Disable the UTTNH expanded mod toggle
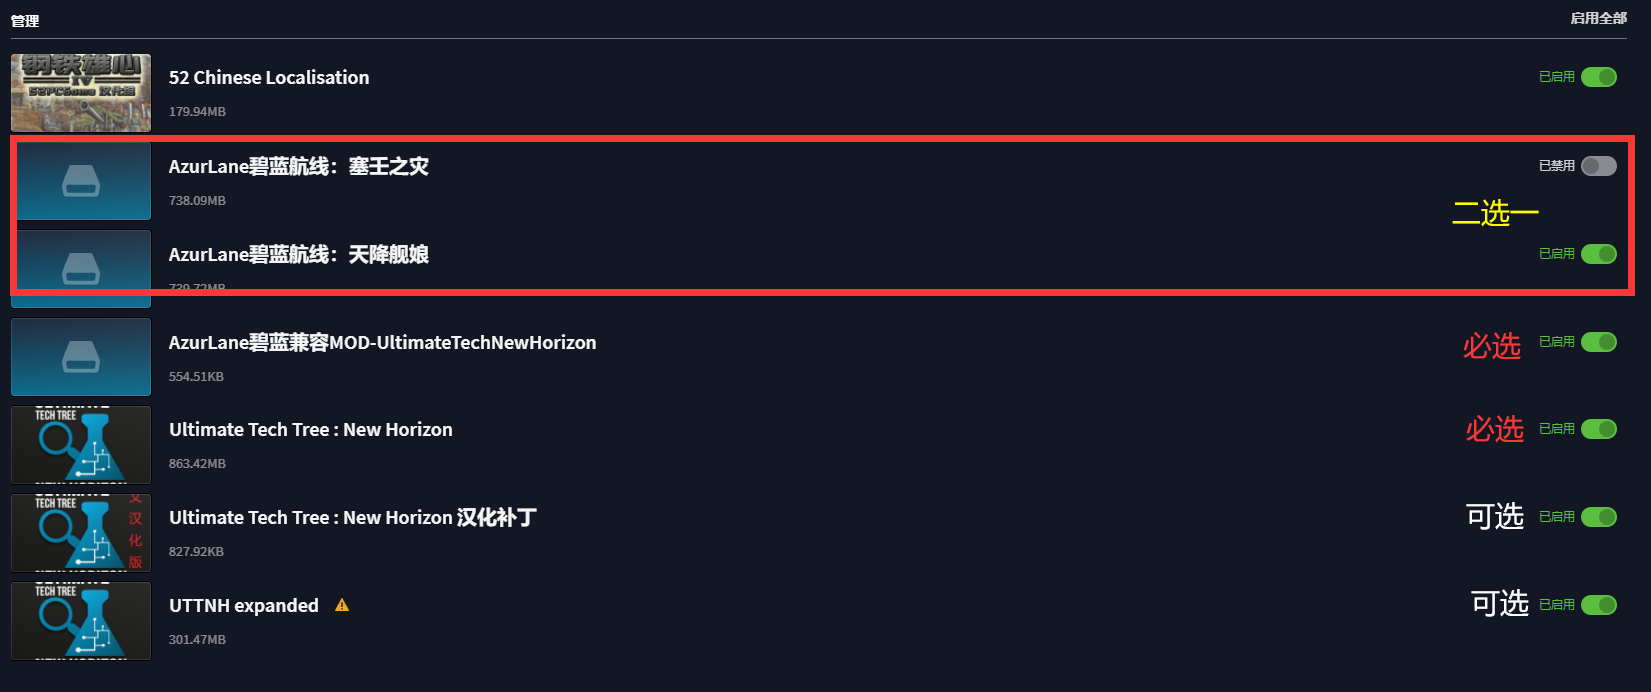Image resolution: width=1651 pixels, height=692 pixels. [1598, 605]
